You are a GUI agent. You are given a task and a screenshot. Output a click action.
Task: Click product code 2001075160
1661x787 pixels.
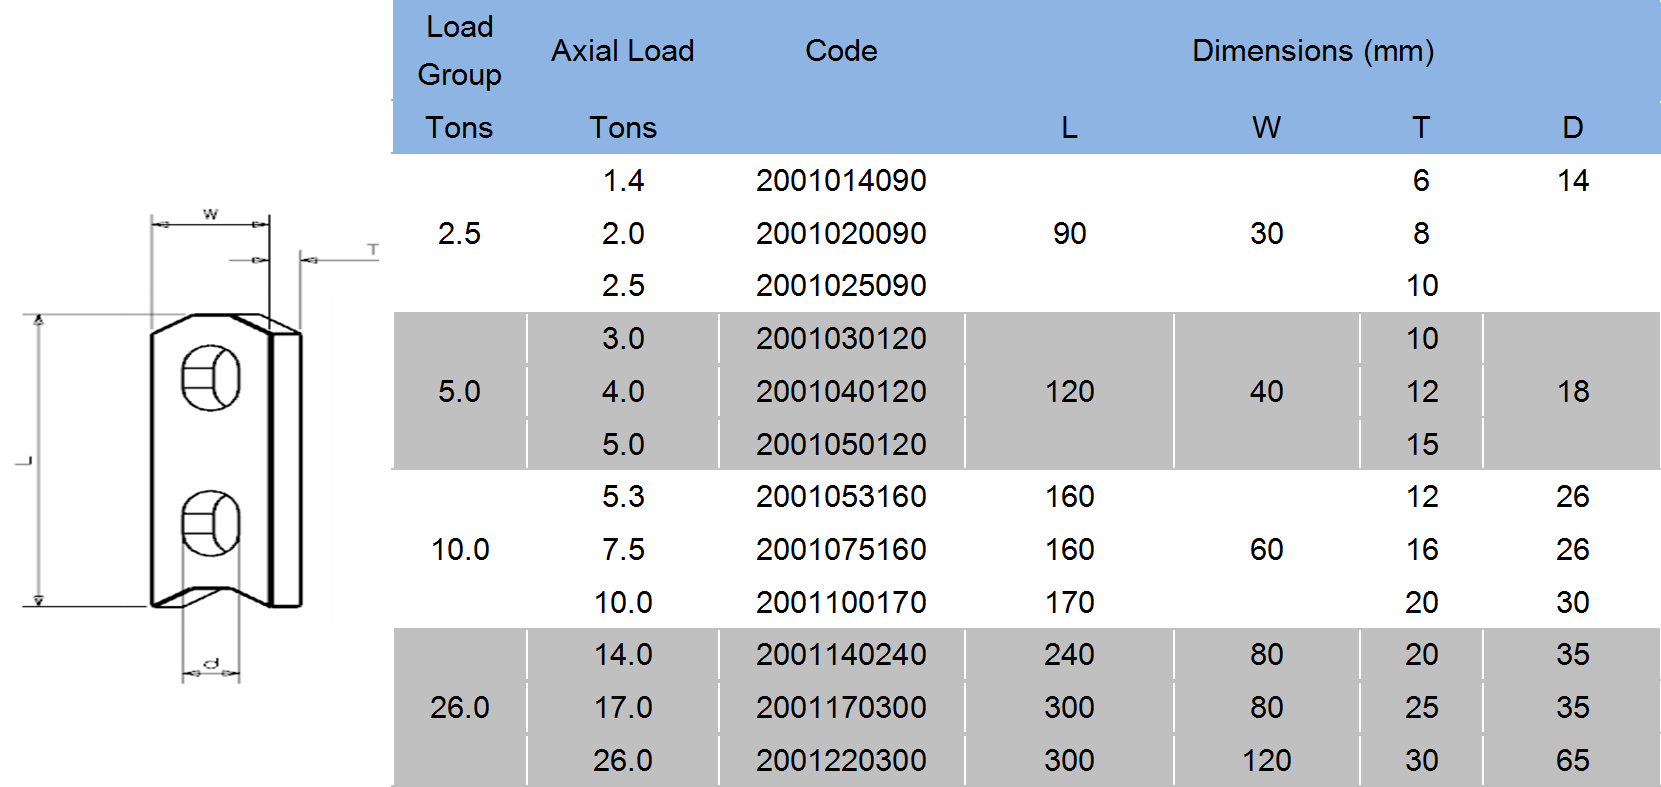[841, 549]
